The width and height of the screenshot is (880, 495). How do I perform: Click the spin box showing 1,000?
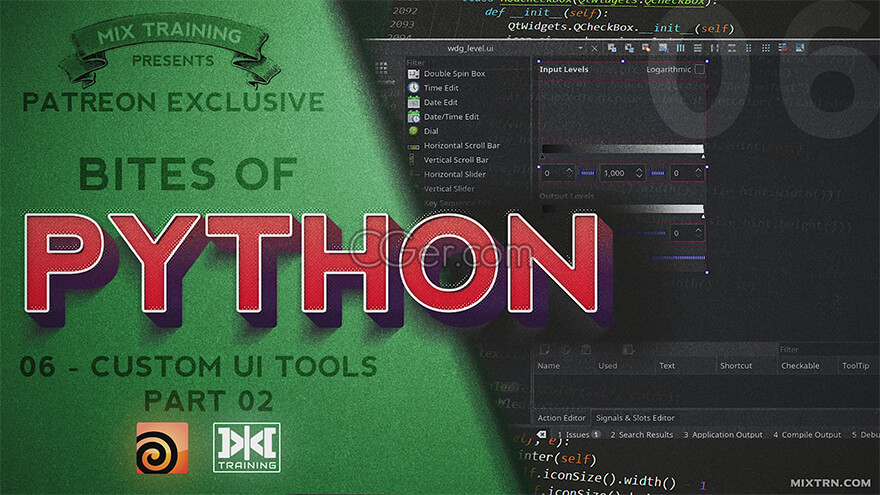tap(622, 173)
